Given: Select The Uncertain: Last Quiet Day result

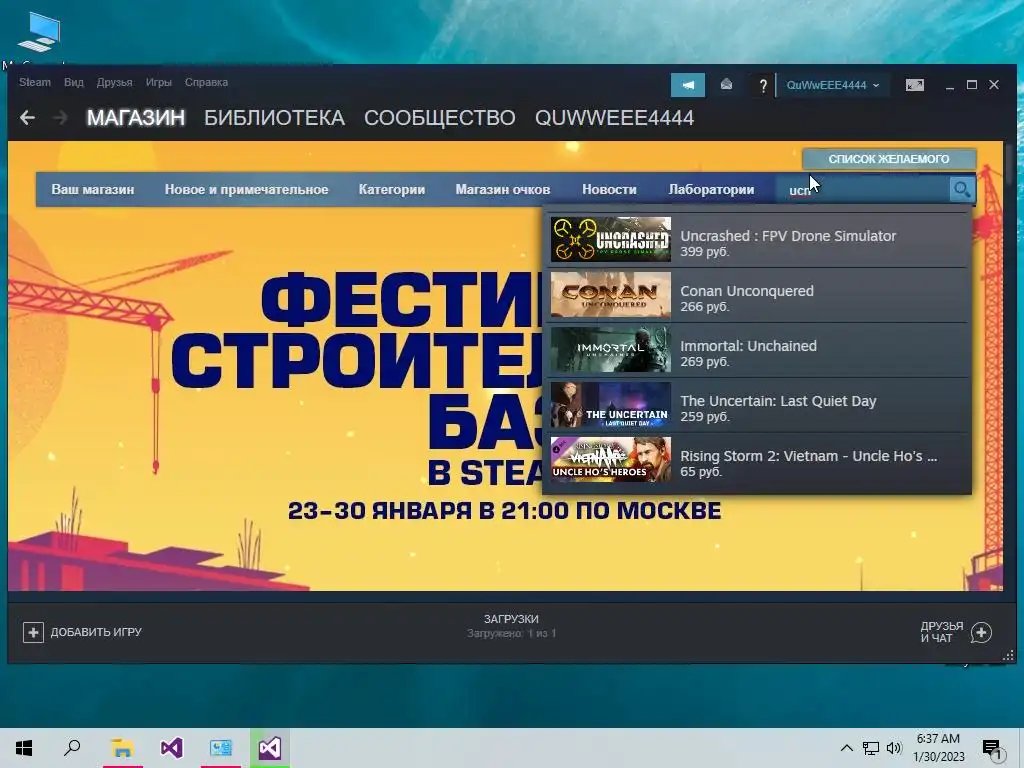Looking at the screenshot, I should point(758,405).
